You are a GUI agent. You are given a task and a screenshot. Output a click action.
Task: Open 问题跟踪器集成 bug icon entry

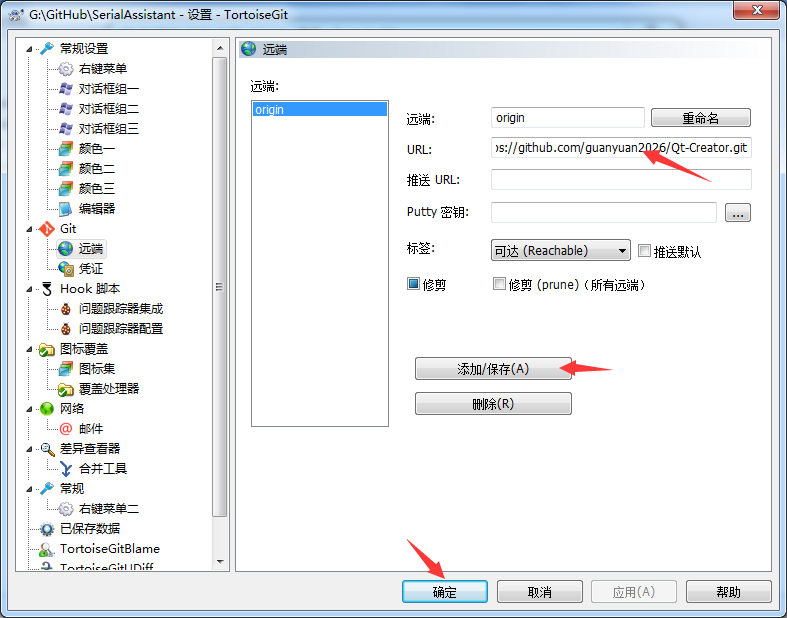(66, 309)
